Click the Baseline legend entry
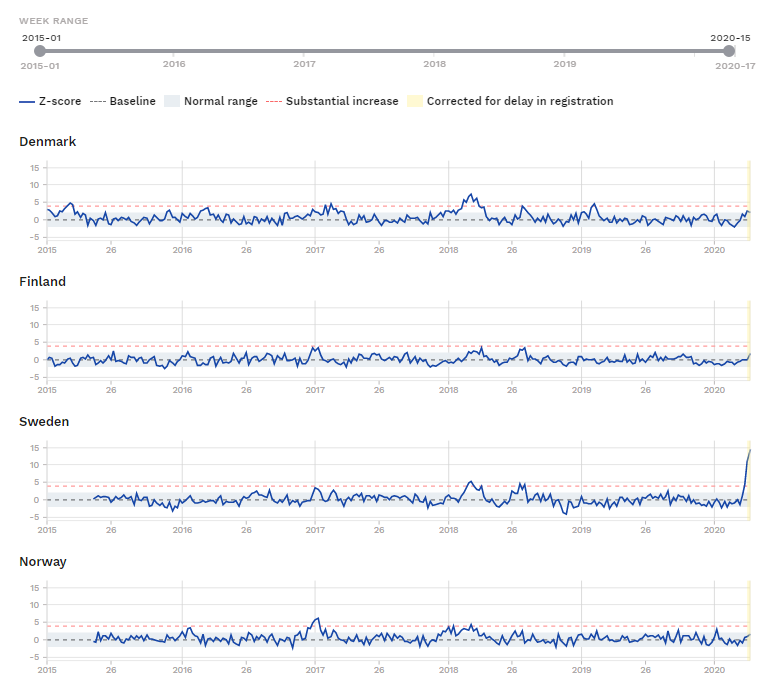Viewport: 772px width, 695px height. 123,101
